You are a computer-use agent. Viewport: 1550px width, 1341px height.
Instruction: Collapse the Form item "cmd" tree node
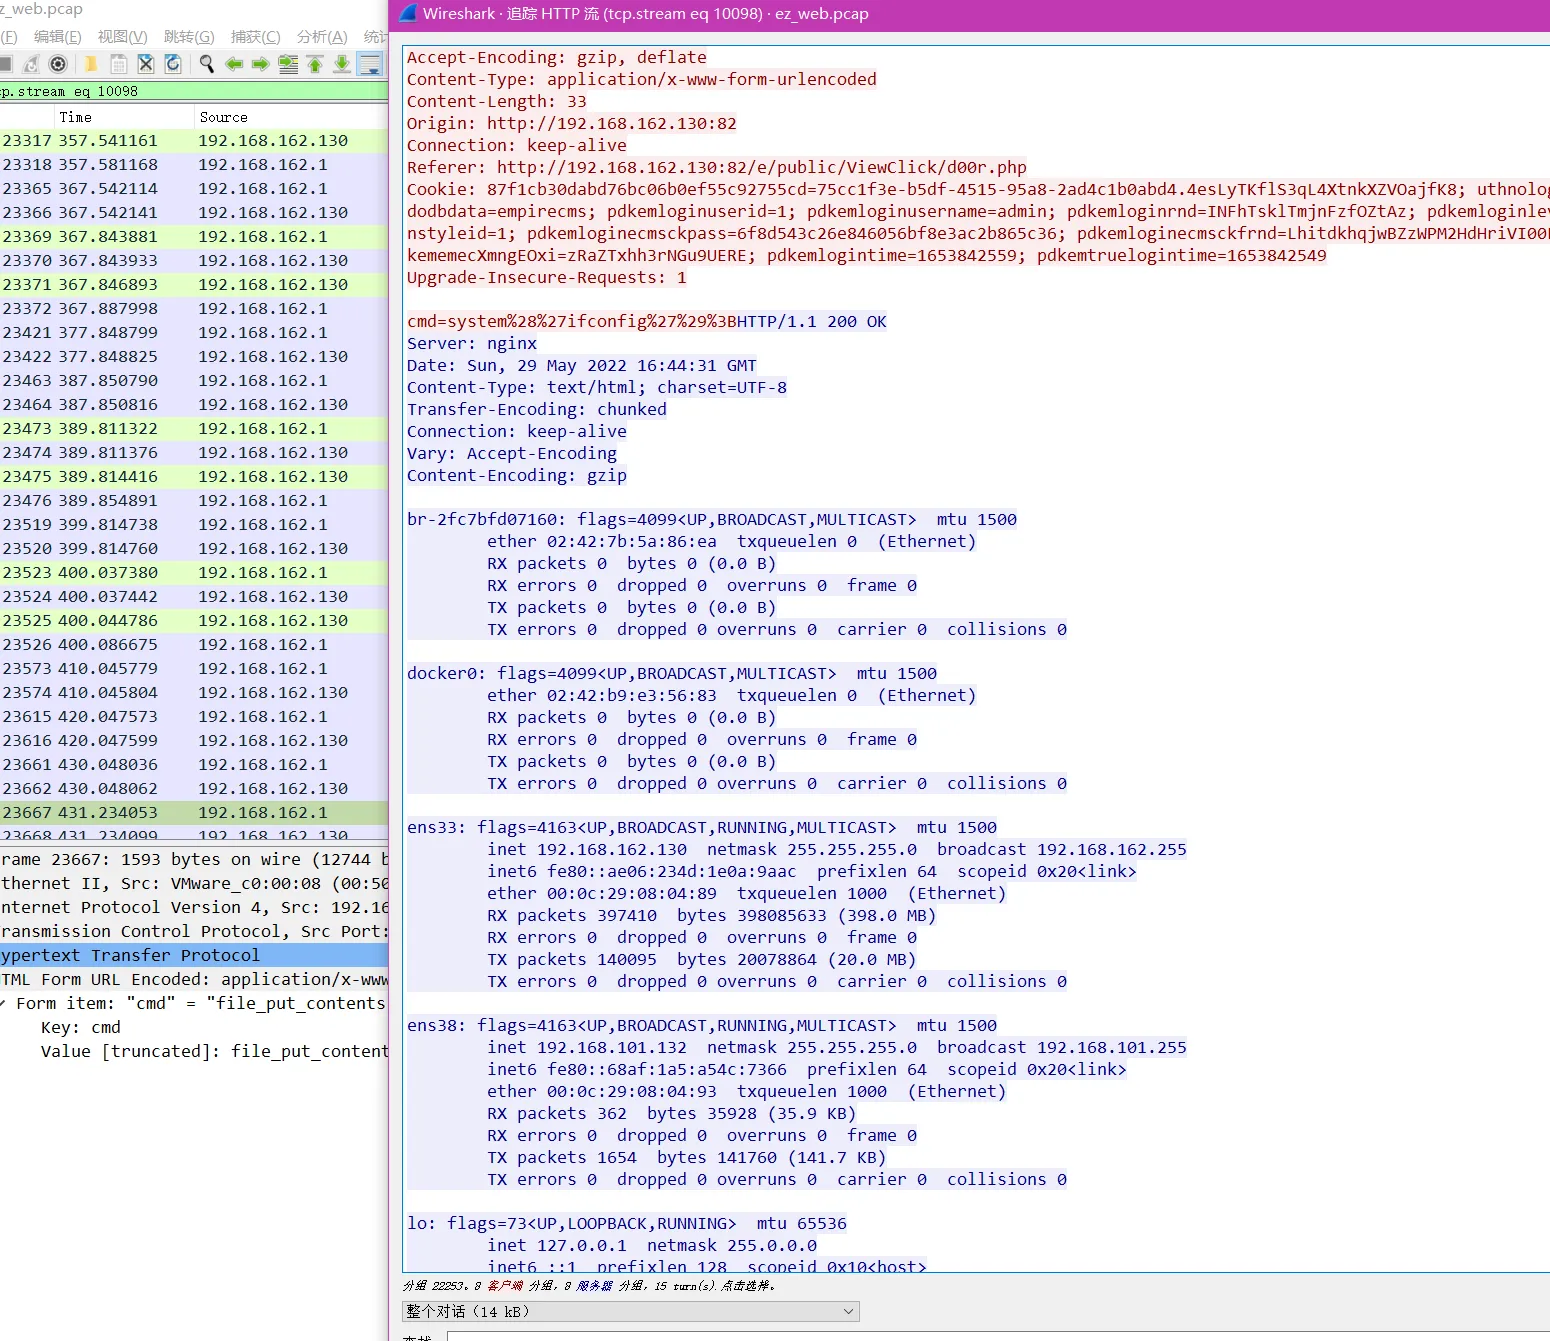tap(3, 1003)
